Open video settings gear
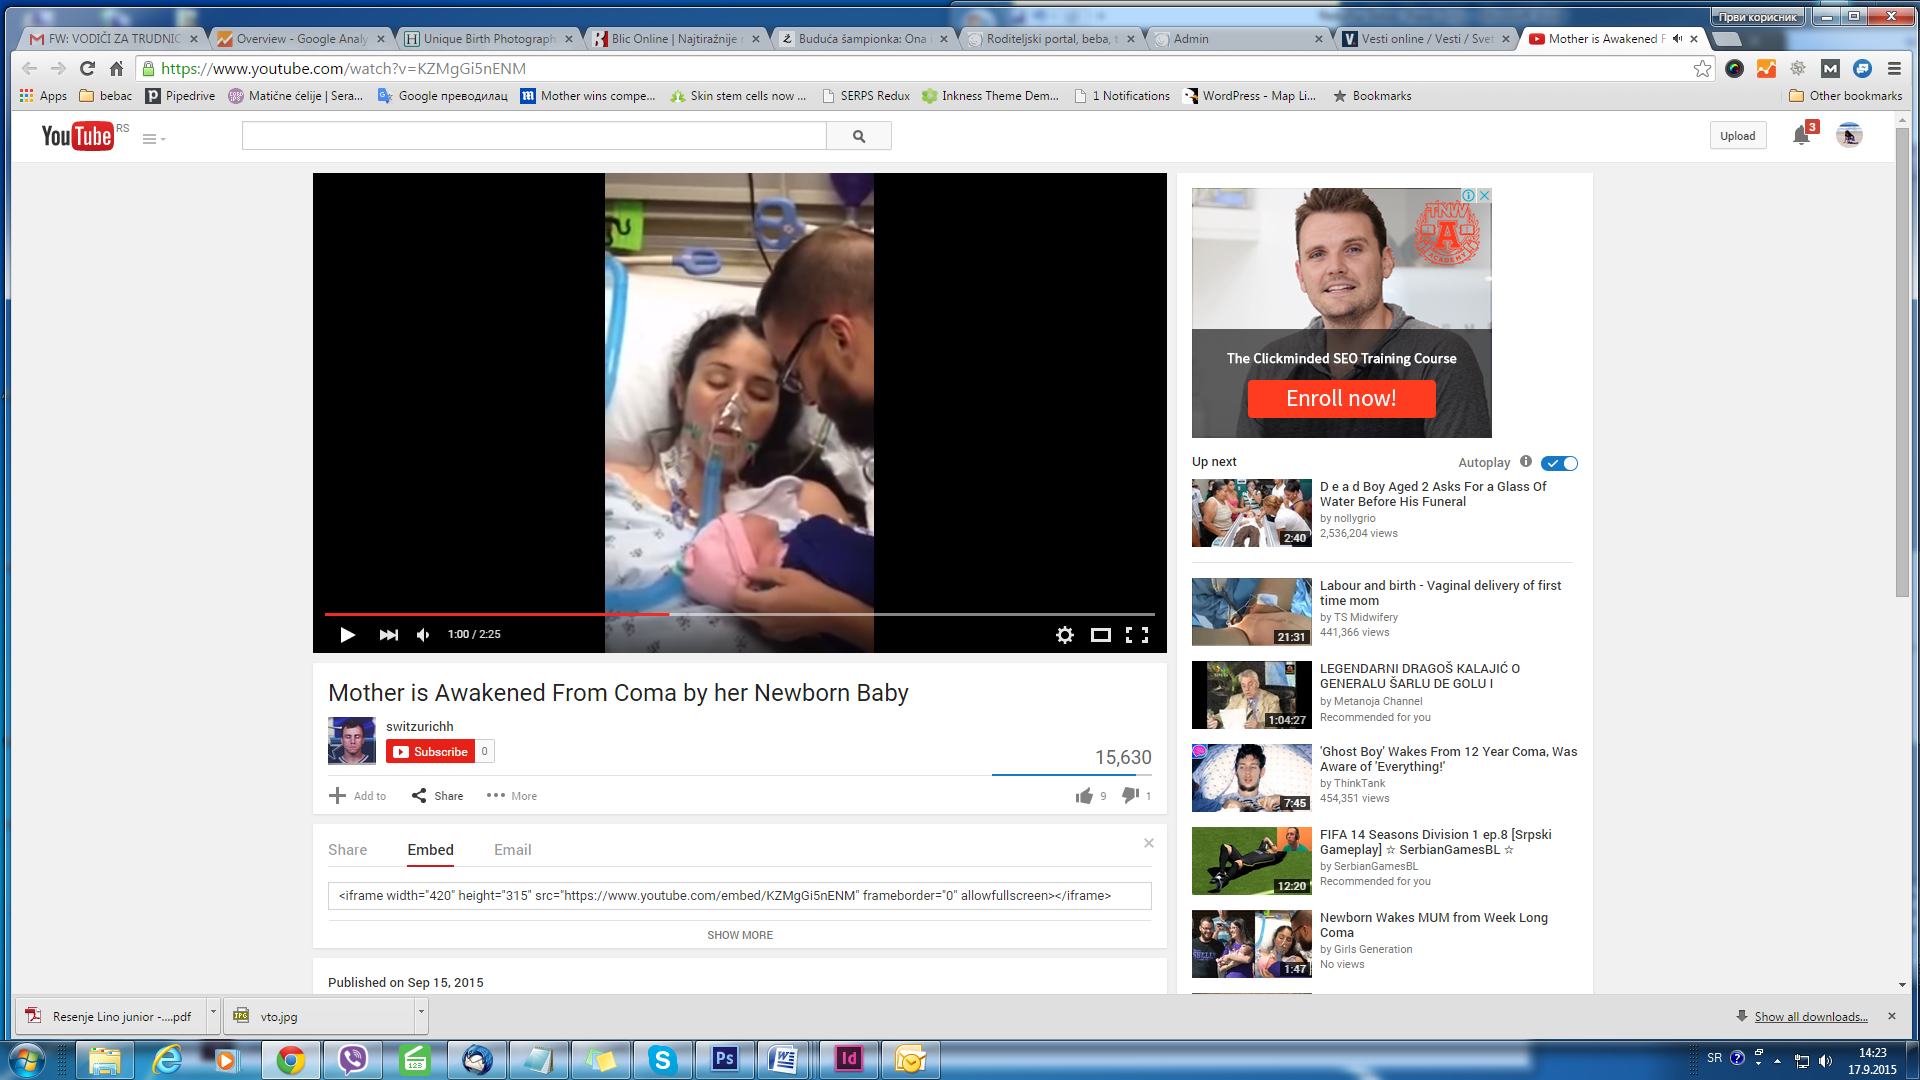This screenshot has width=1920, height=1080. click(x=1065, y=635)
